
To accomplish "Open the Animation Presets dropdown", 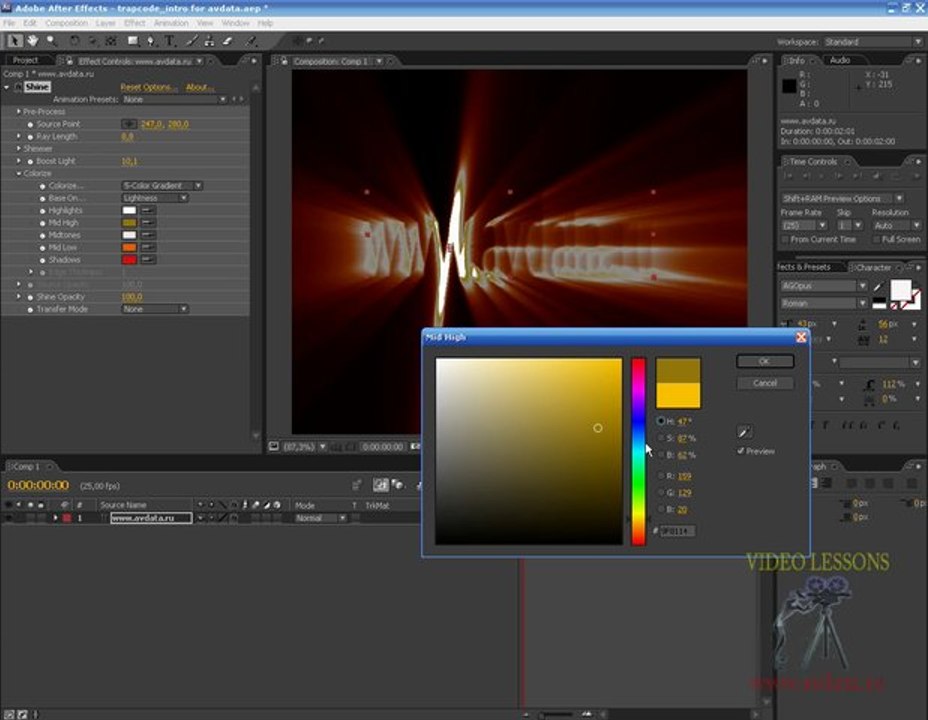I will [175, 99].
